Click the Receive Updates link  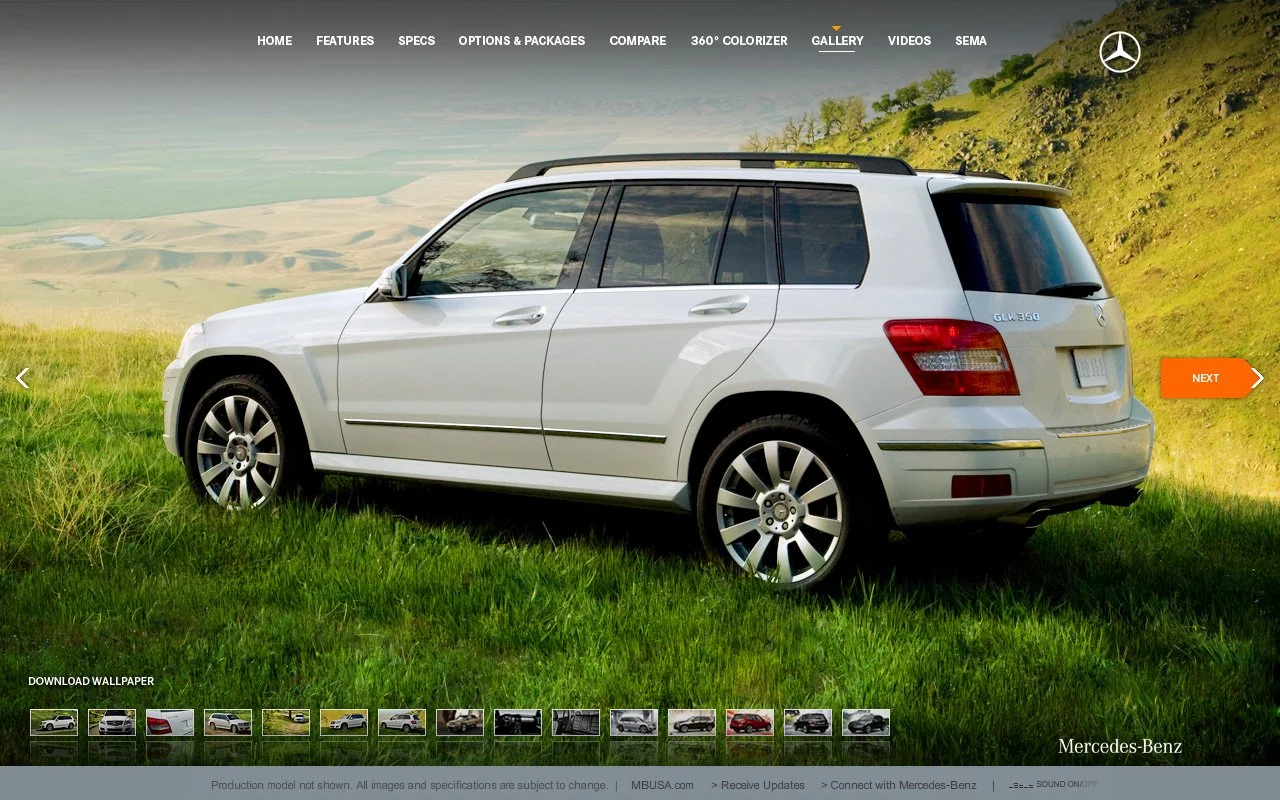pos(758,785)
